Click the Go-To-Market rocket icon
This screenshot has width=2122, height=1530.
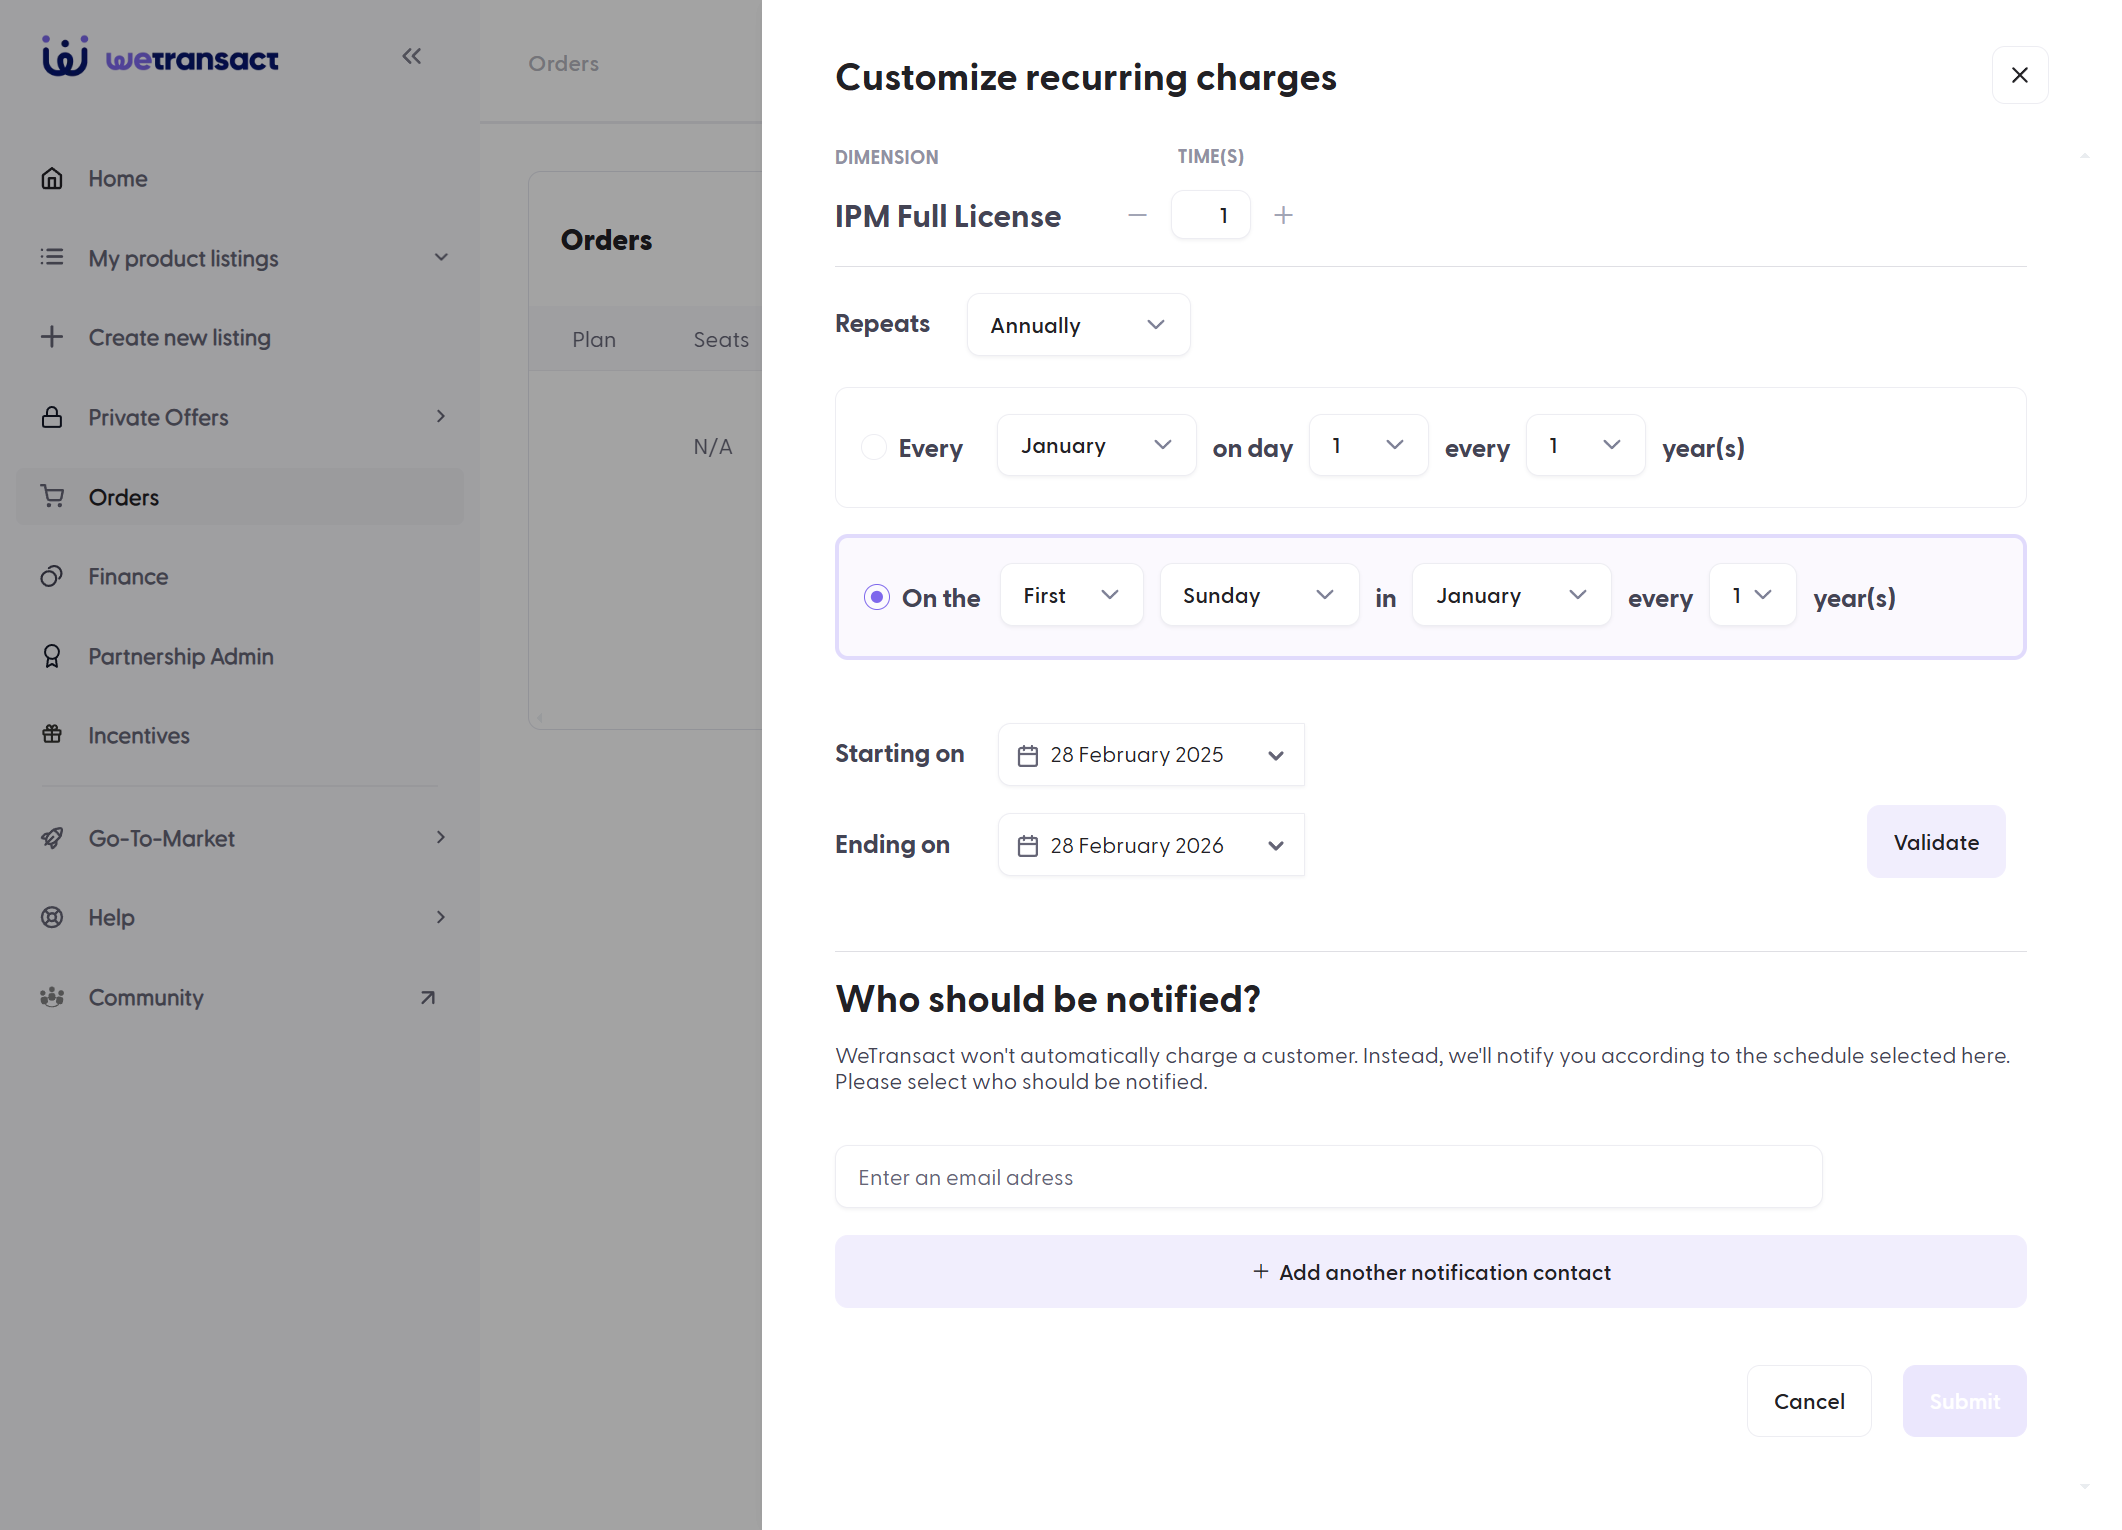(x=52, y=838)
